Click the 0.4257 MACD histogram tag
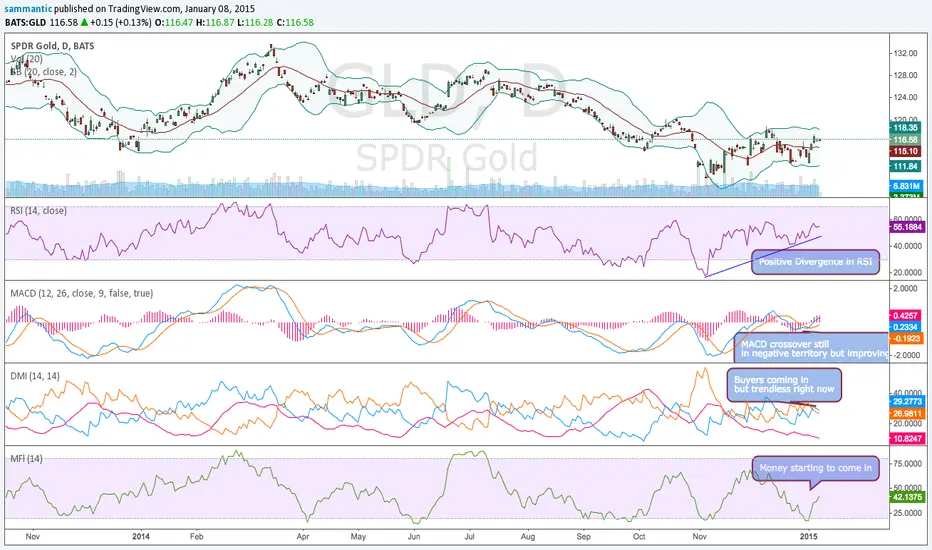Viewport: 932px width, 550px height. 906,316
